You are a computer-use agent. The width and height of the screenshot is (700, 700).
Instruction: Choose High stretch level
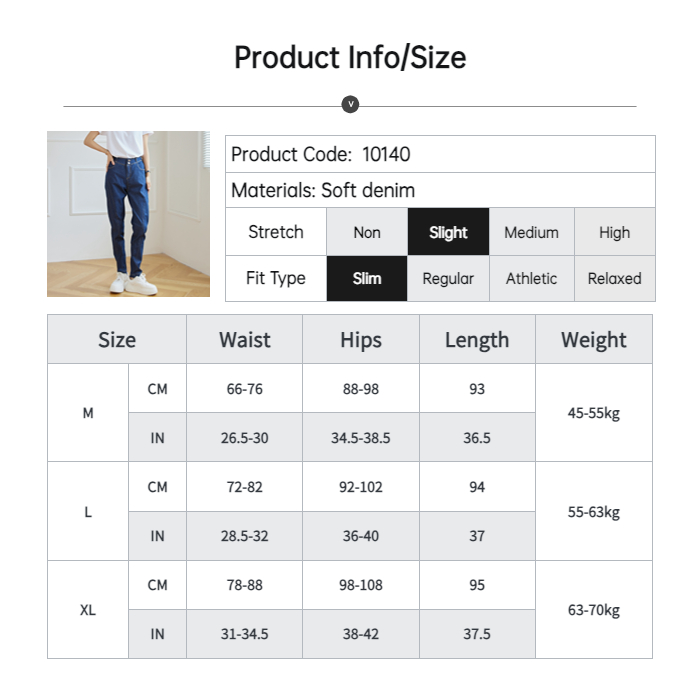614,232
